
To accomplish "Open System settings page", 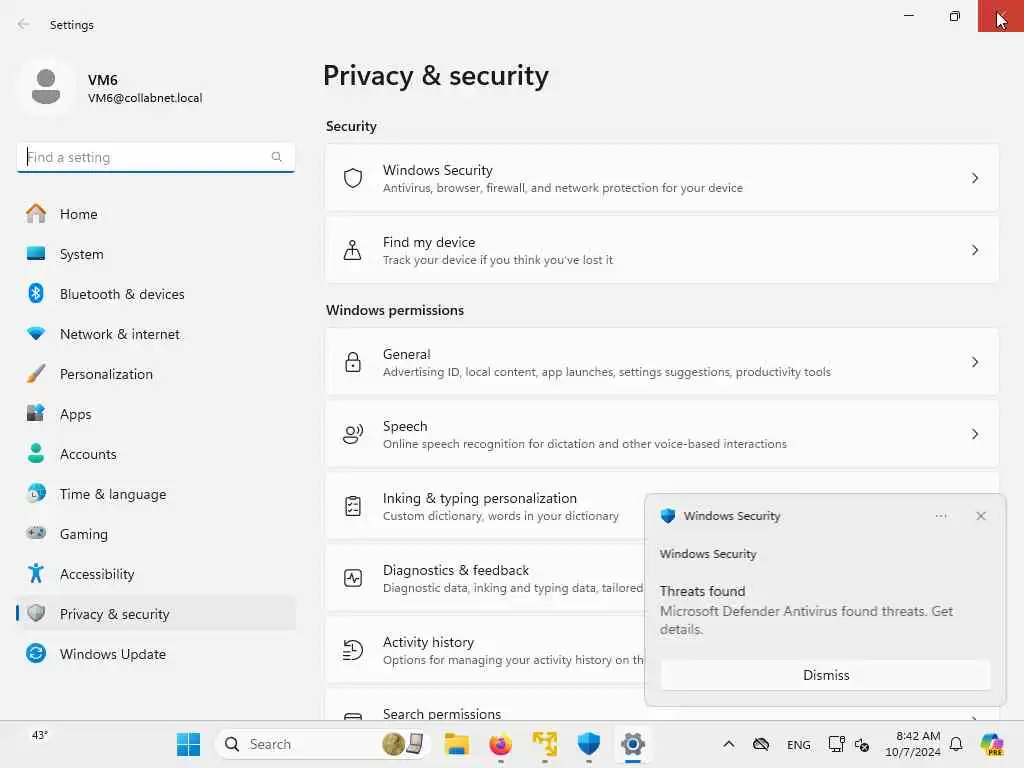I will 155,253.
